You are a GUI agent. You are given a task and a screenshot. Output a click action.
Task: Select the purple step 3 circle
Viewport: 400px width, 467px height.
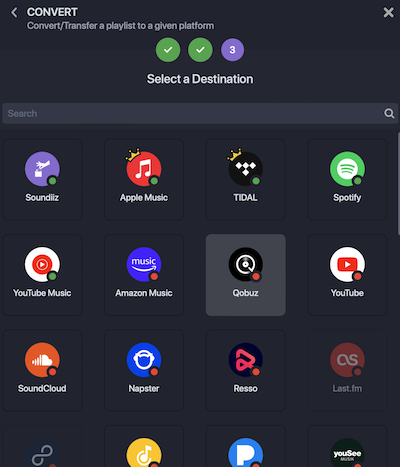(x=232, y=50)
